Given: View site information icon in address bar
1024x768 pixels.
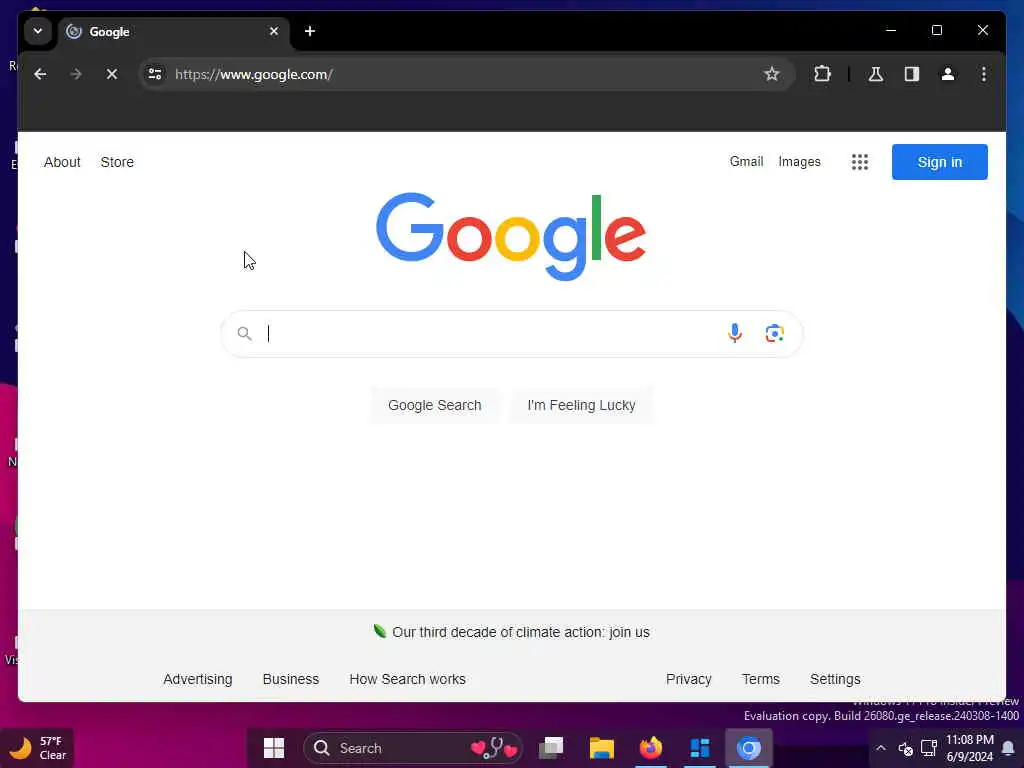Looking at the screenshot, I should (155, 74).
